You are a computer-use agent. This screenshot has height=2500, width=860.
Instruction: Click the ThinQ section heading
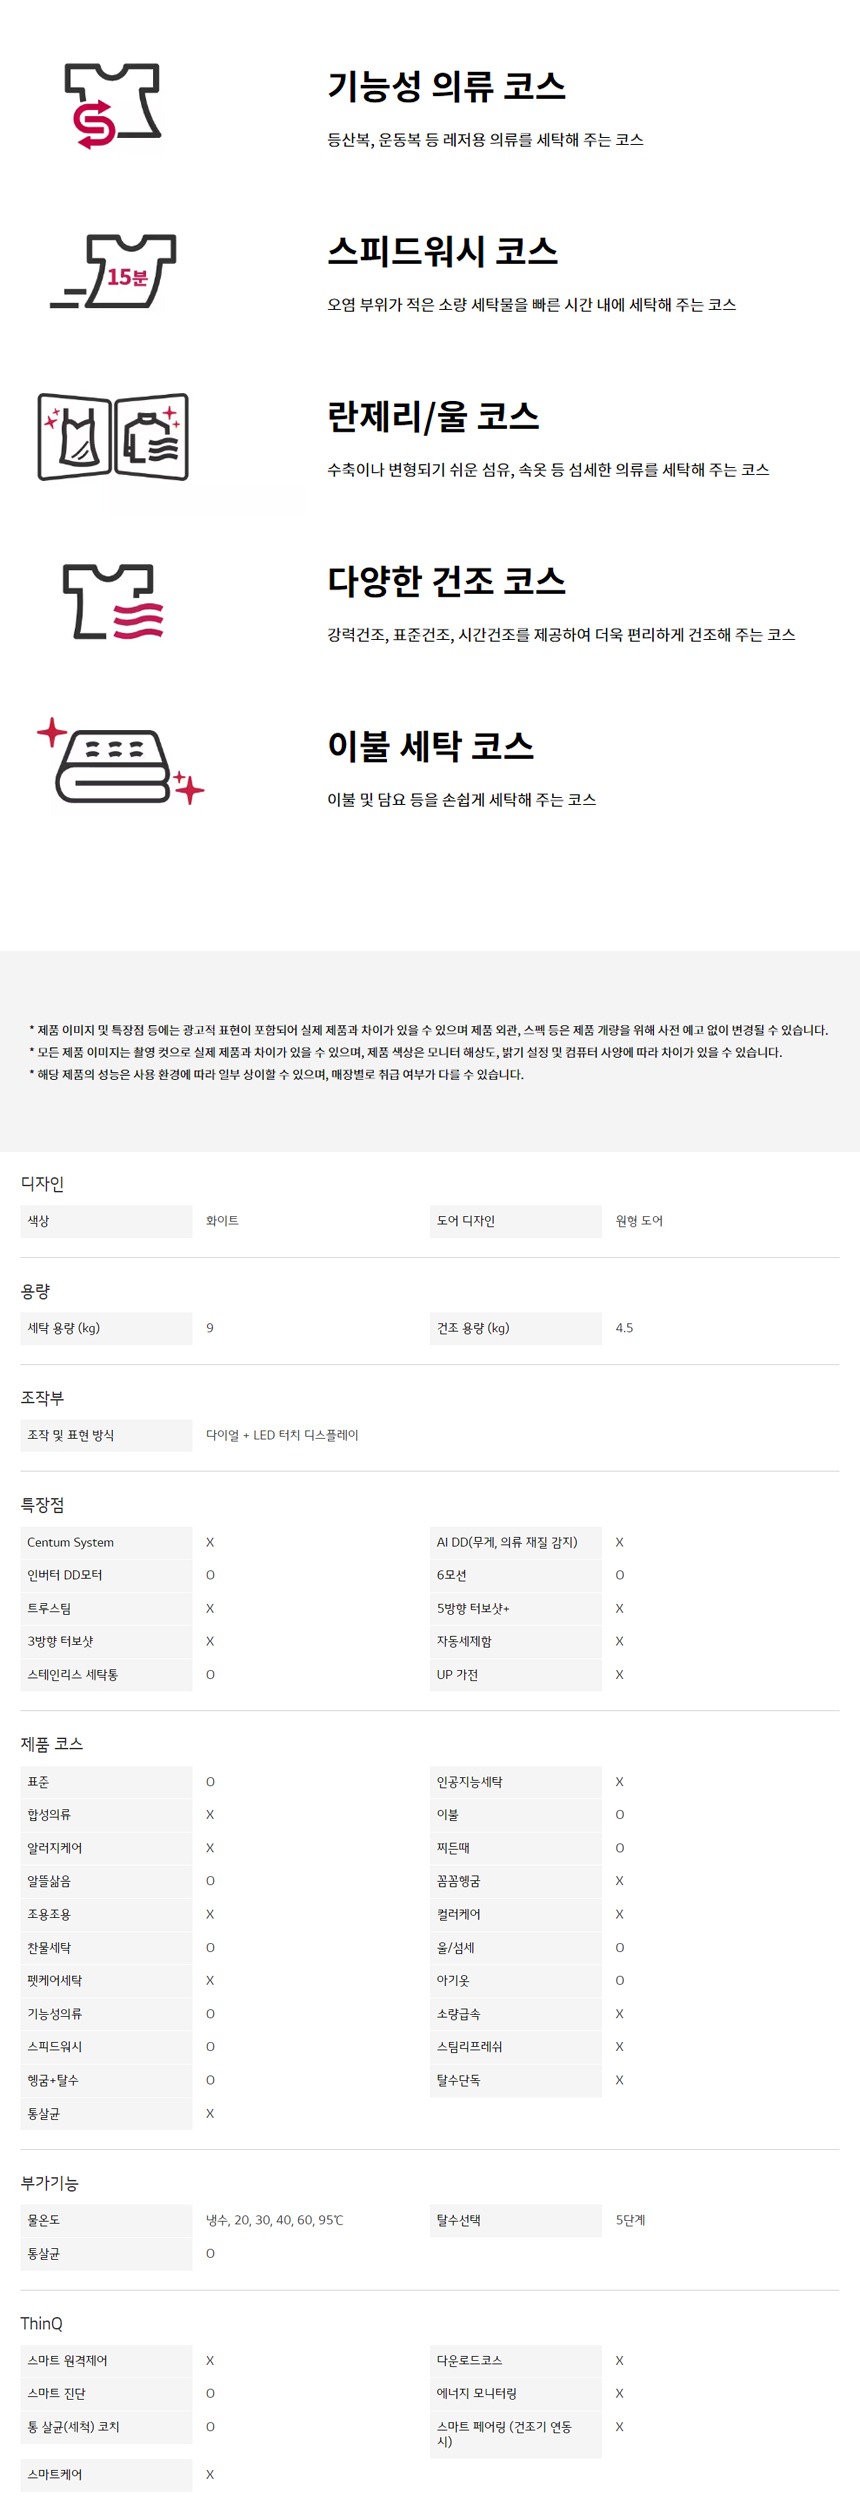[41, 2324]
